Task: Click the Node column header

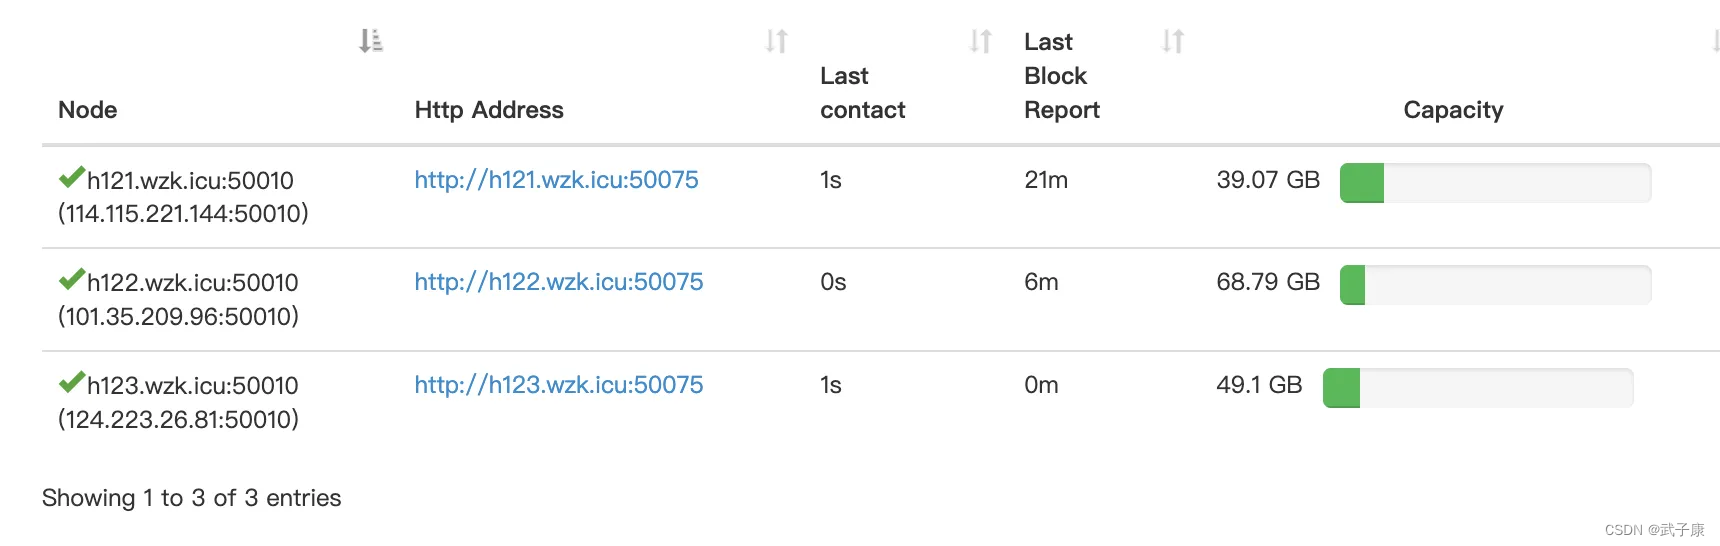Action: point(88,110)
